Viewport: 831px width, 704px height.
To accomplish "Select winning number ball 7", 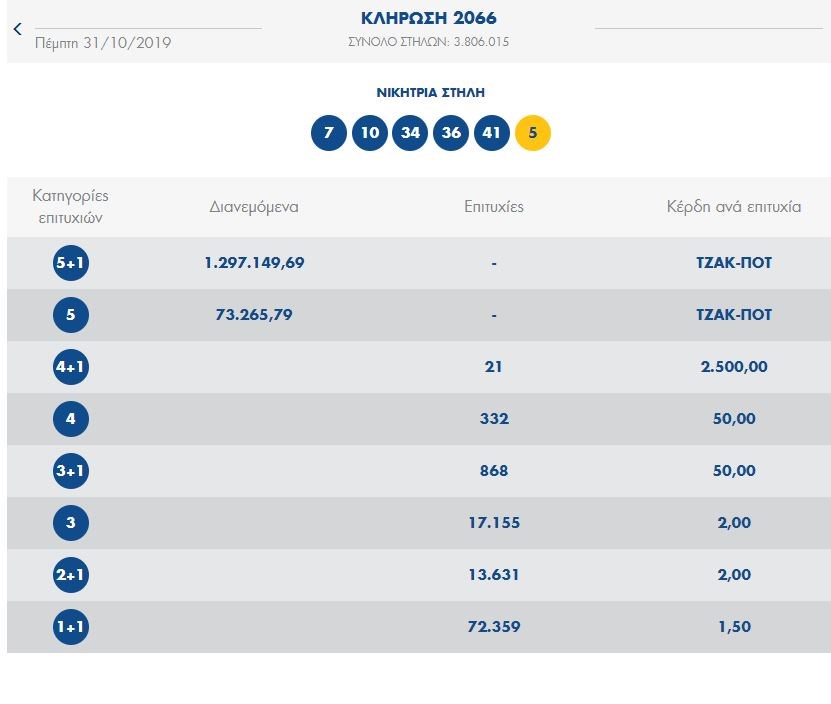I will click(x=329, y=133).
